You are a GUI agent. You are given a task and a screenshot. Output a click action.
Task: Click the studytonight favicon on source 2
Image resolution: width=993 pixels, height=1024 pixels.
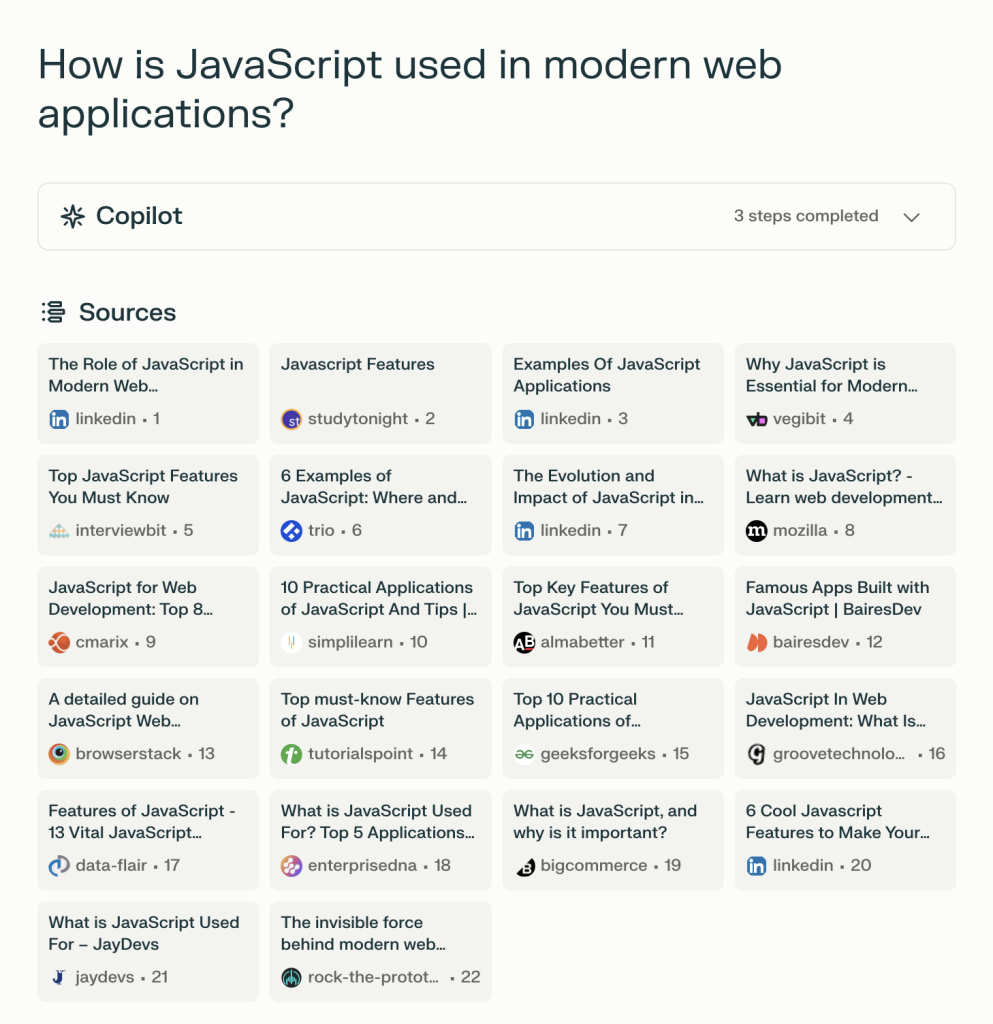291,419
